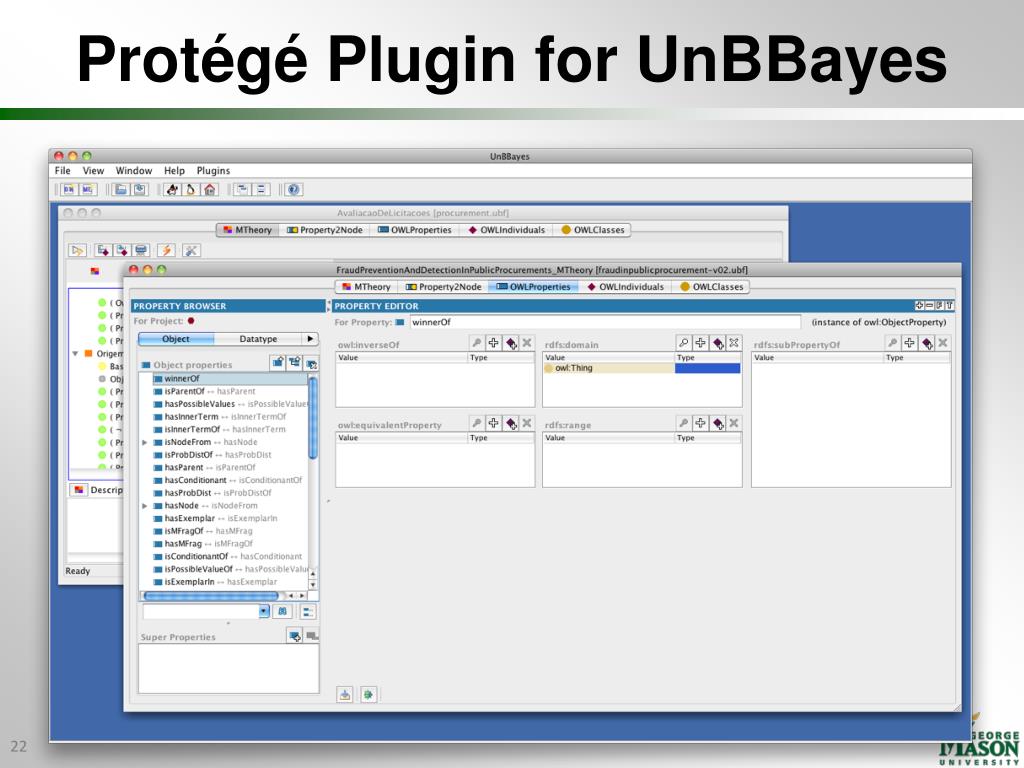Click the cascade windows toolbar icon
The height and width of the screenshot is (768, 1024).
(x=242, y=189)
